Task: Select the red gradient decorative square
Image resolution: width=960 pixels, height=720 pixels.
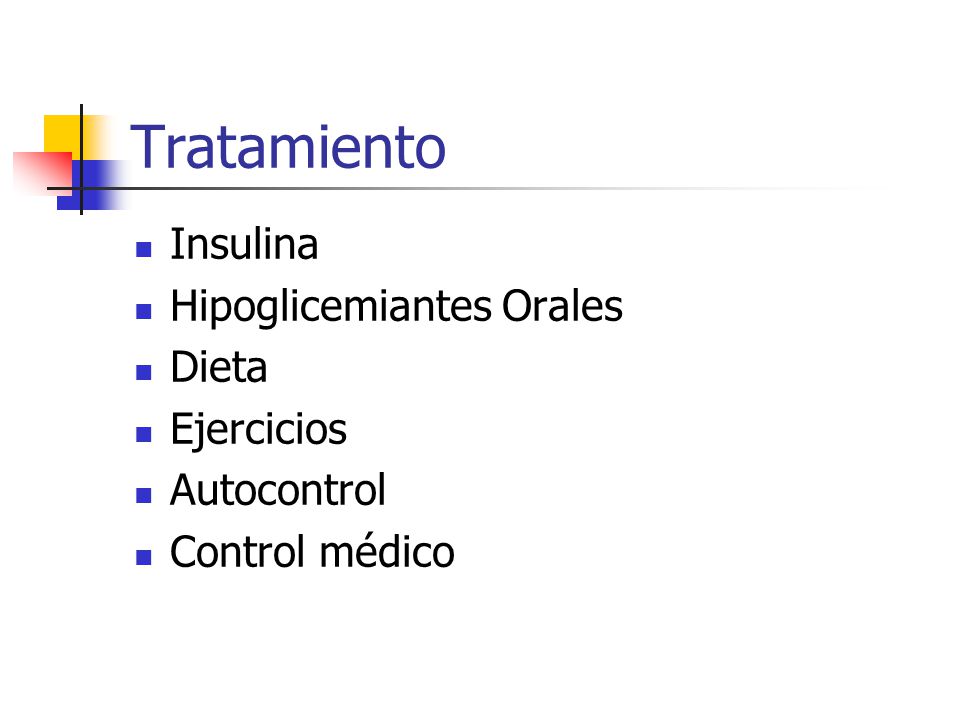Action: tap(42, 173)
